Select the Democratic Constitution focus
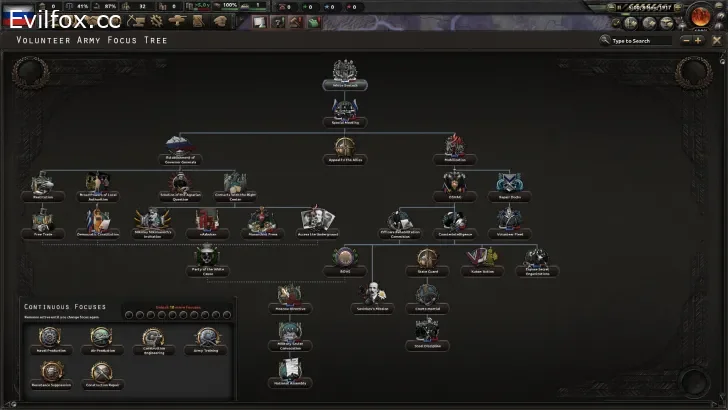The width and height of the screenshot is (728, 410). [97, 220]
